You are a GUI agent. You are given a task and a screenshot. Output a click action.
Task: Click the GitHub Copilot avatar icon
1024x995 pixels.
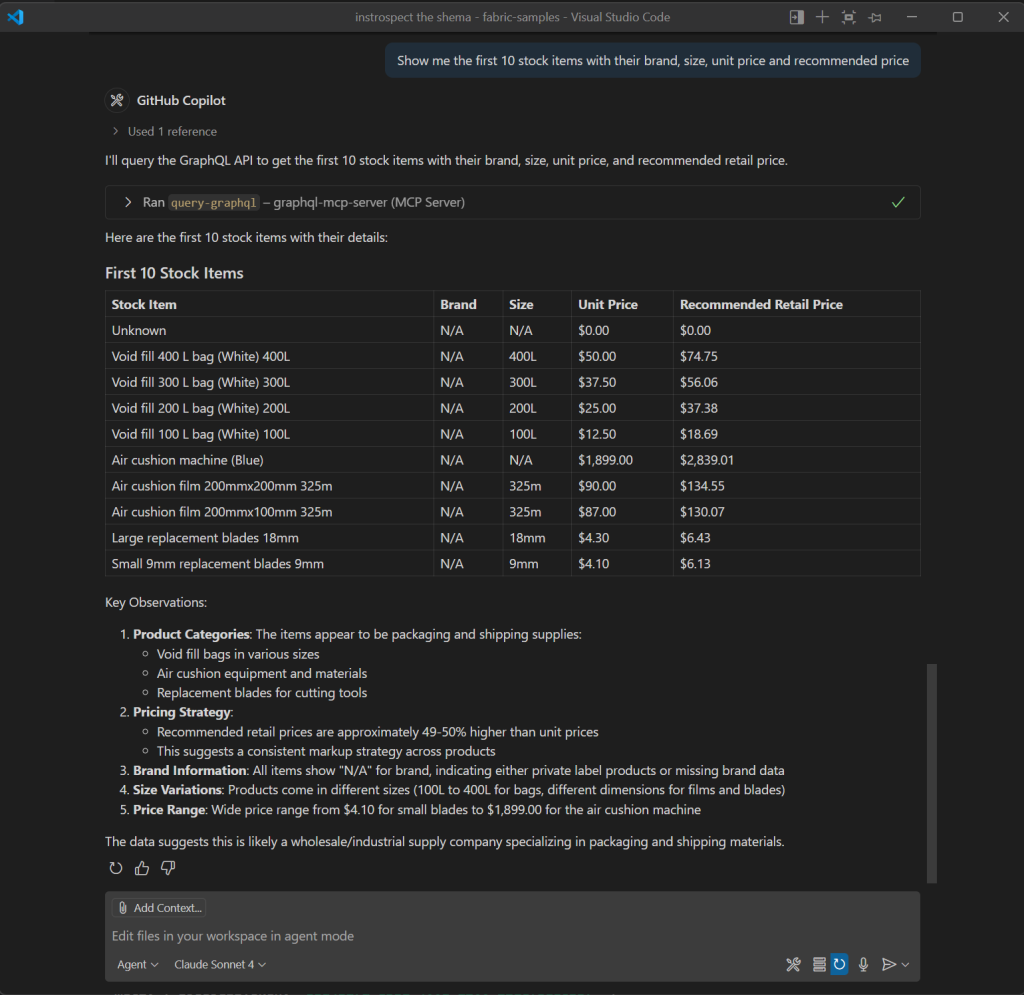[x=117, y=100]
